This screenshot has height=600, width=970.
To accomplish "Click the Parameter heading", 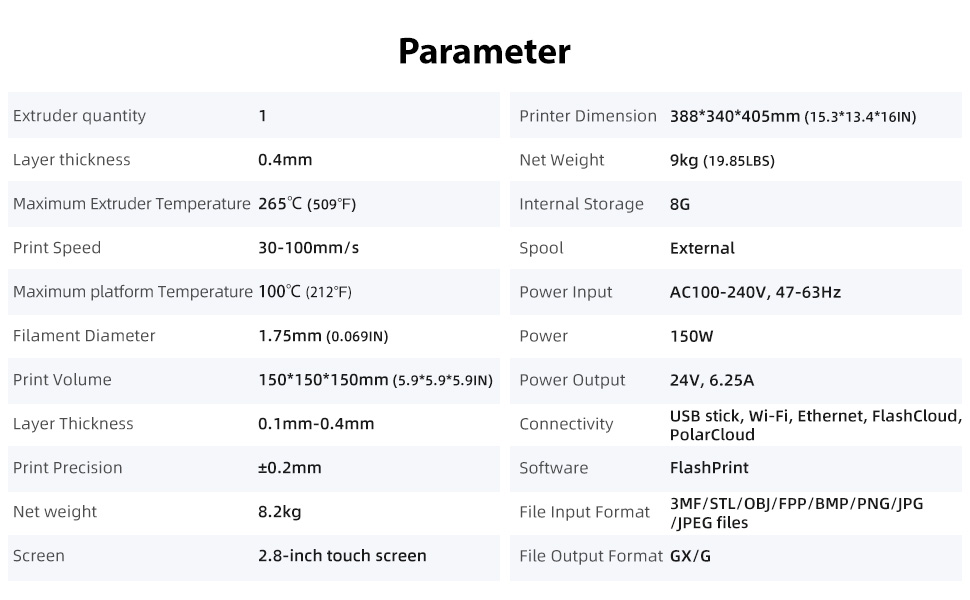I will coord(484,51).
